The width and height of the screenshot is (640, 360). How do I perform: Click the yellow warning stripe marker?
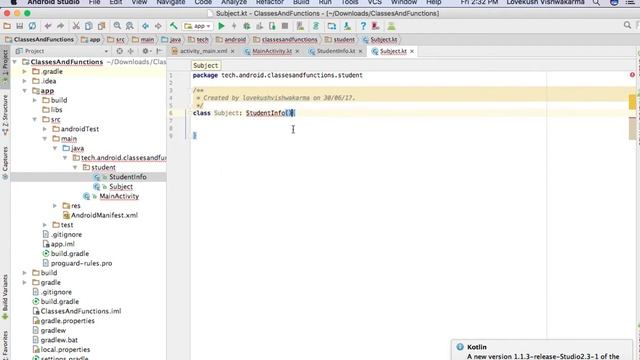[x=632, y=102]
